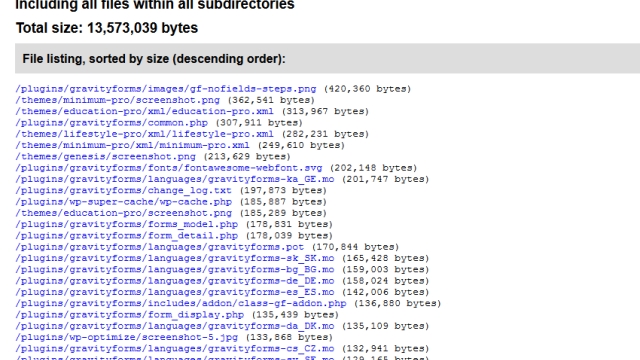Open gravityforms-sk_SK.mo link

(175, 258)
